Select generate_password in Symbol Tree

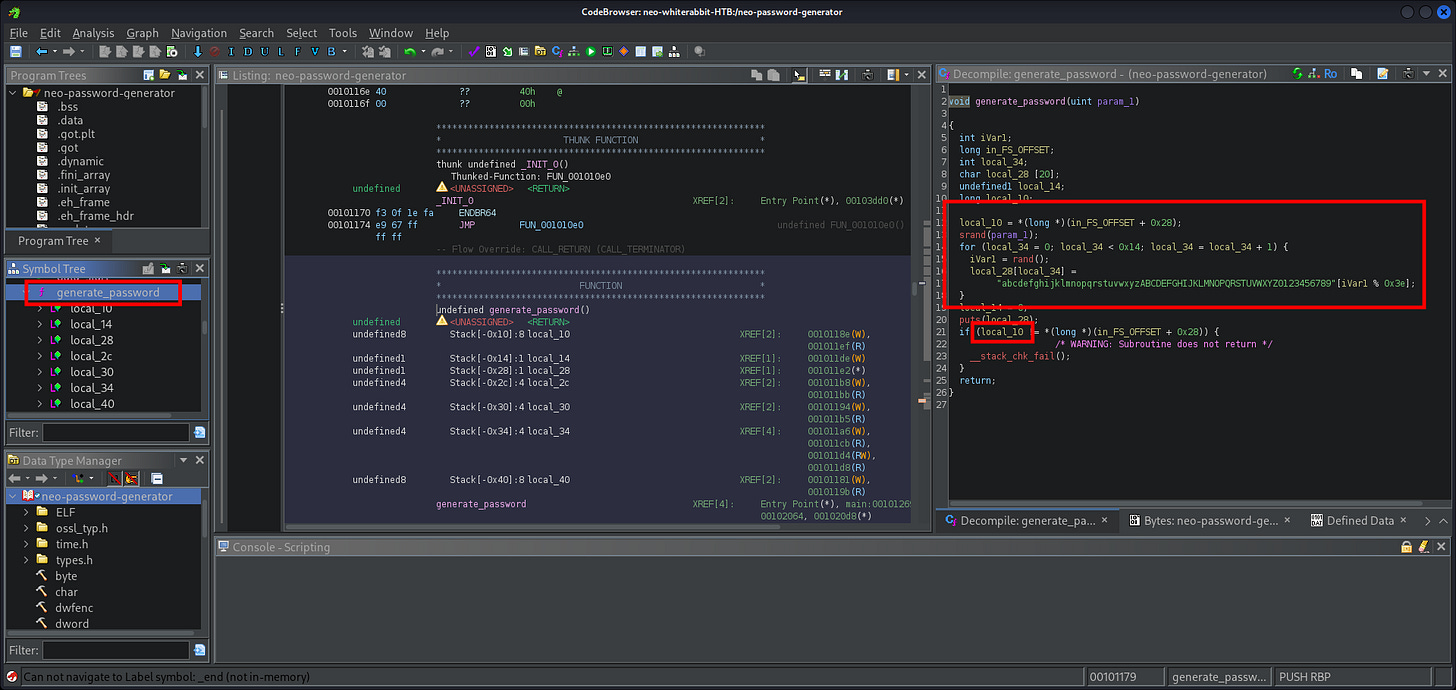[107, 292]
